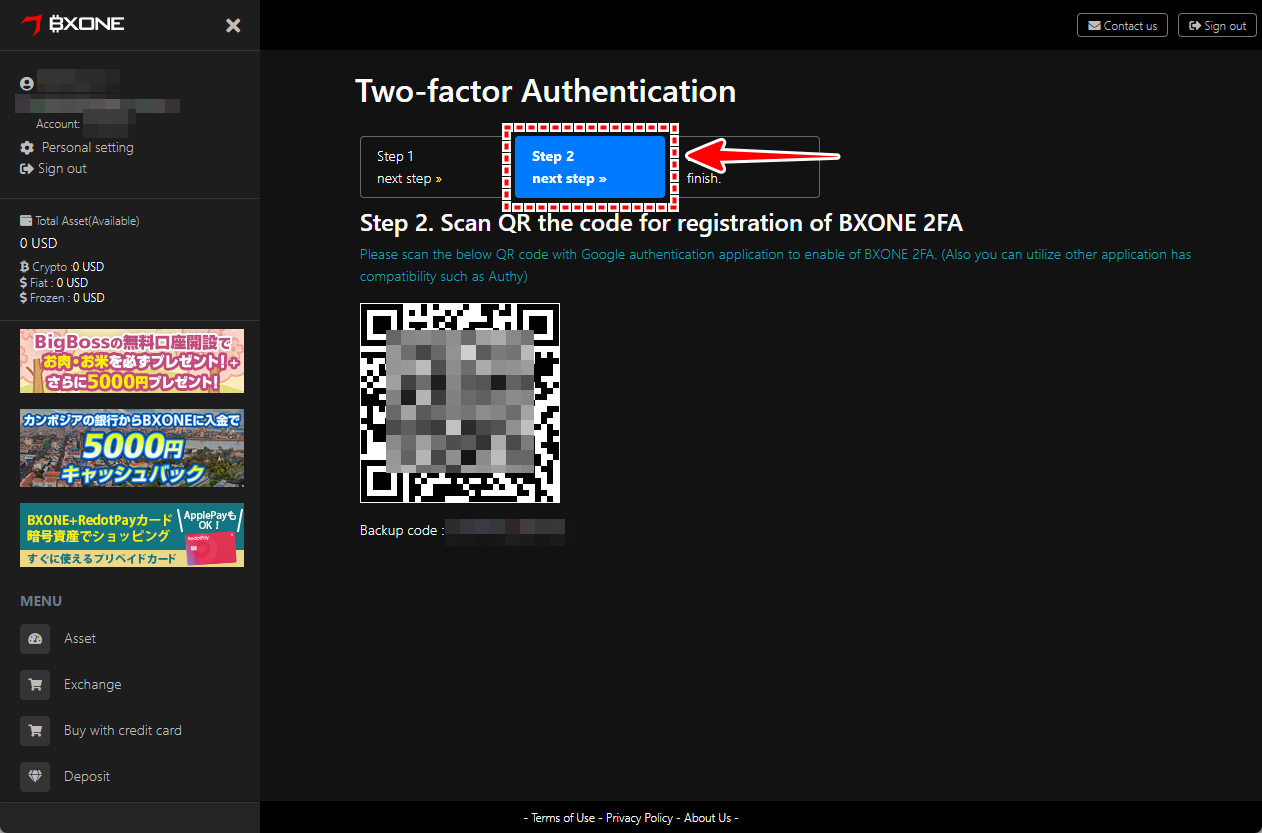
Task: Click the Step 2 scan QR heading
Action: tap(661, 222)
